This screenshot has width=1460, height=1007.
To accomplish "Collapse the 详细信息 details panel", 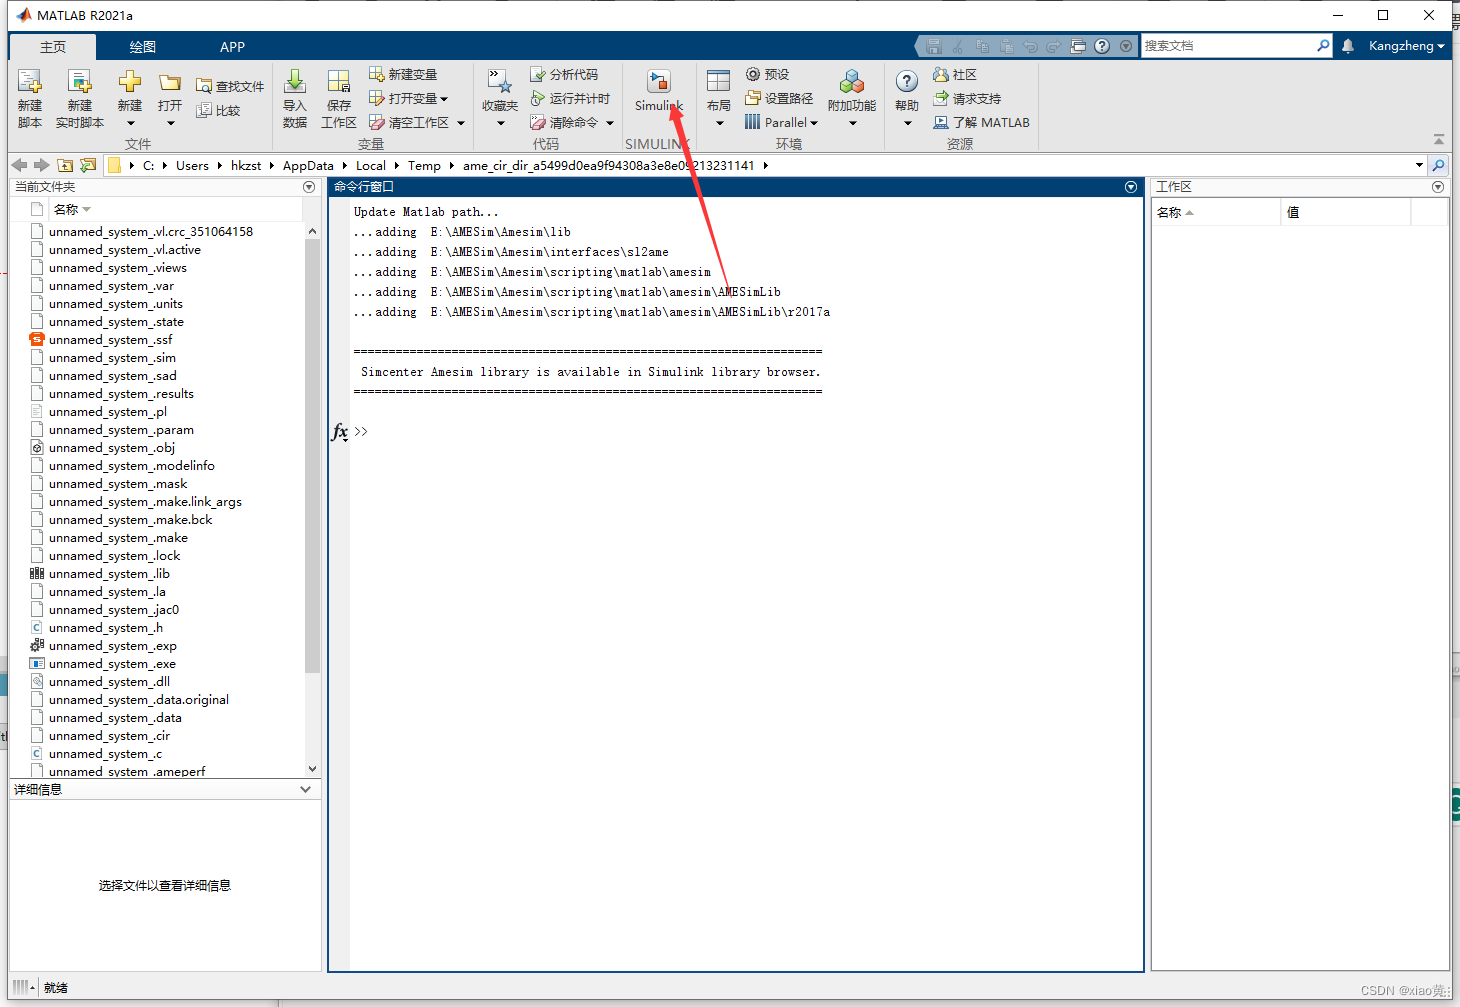I will [x=305, y=789].
